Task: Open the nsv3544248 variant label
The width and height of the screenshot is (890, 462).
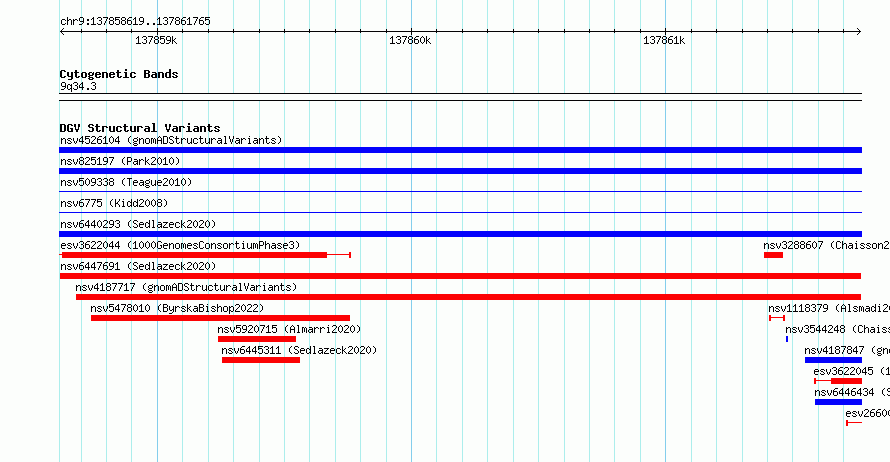Action: click(x=837, y=329)
